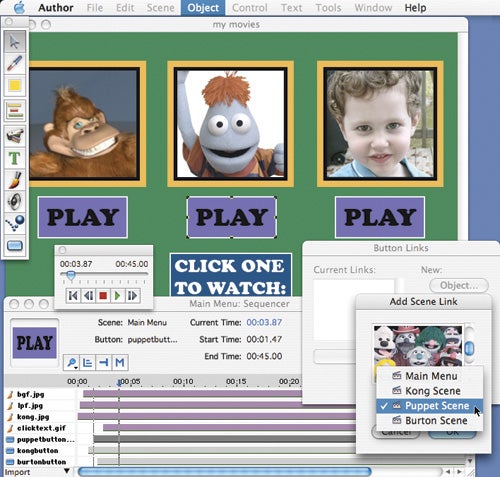500x477 pixels.
Task: Select the speaker sound tool
Action: click(15, 201)
